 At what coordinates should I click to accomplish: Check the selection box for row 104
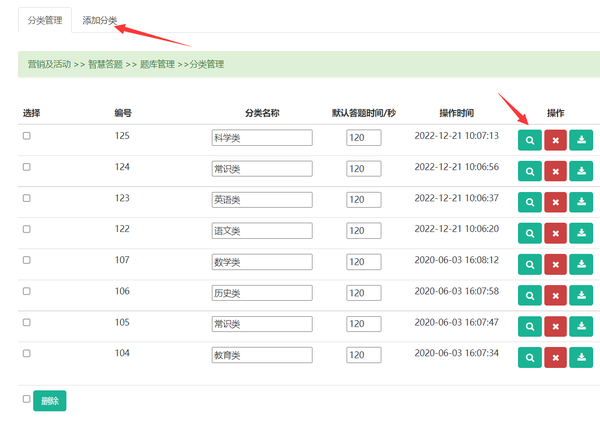26,353
